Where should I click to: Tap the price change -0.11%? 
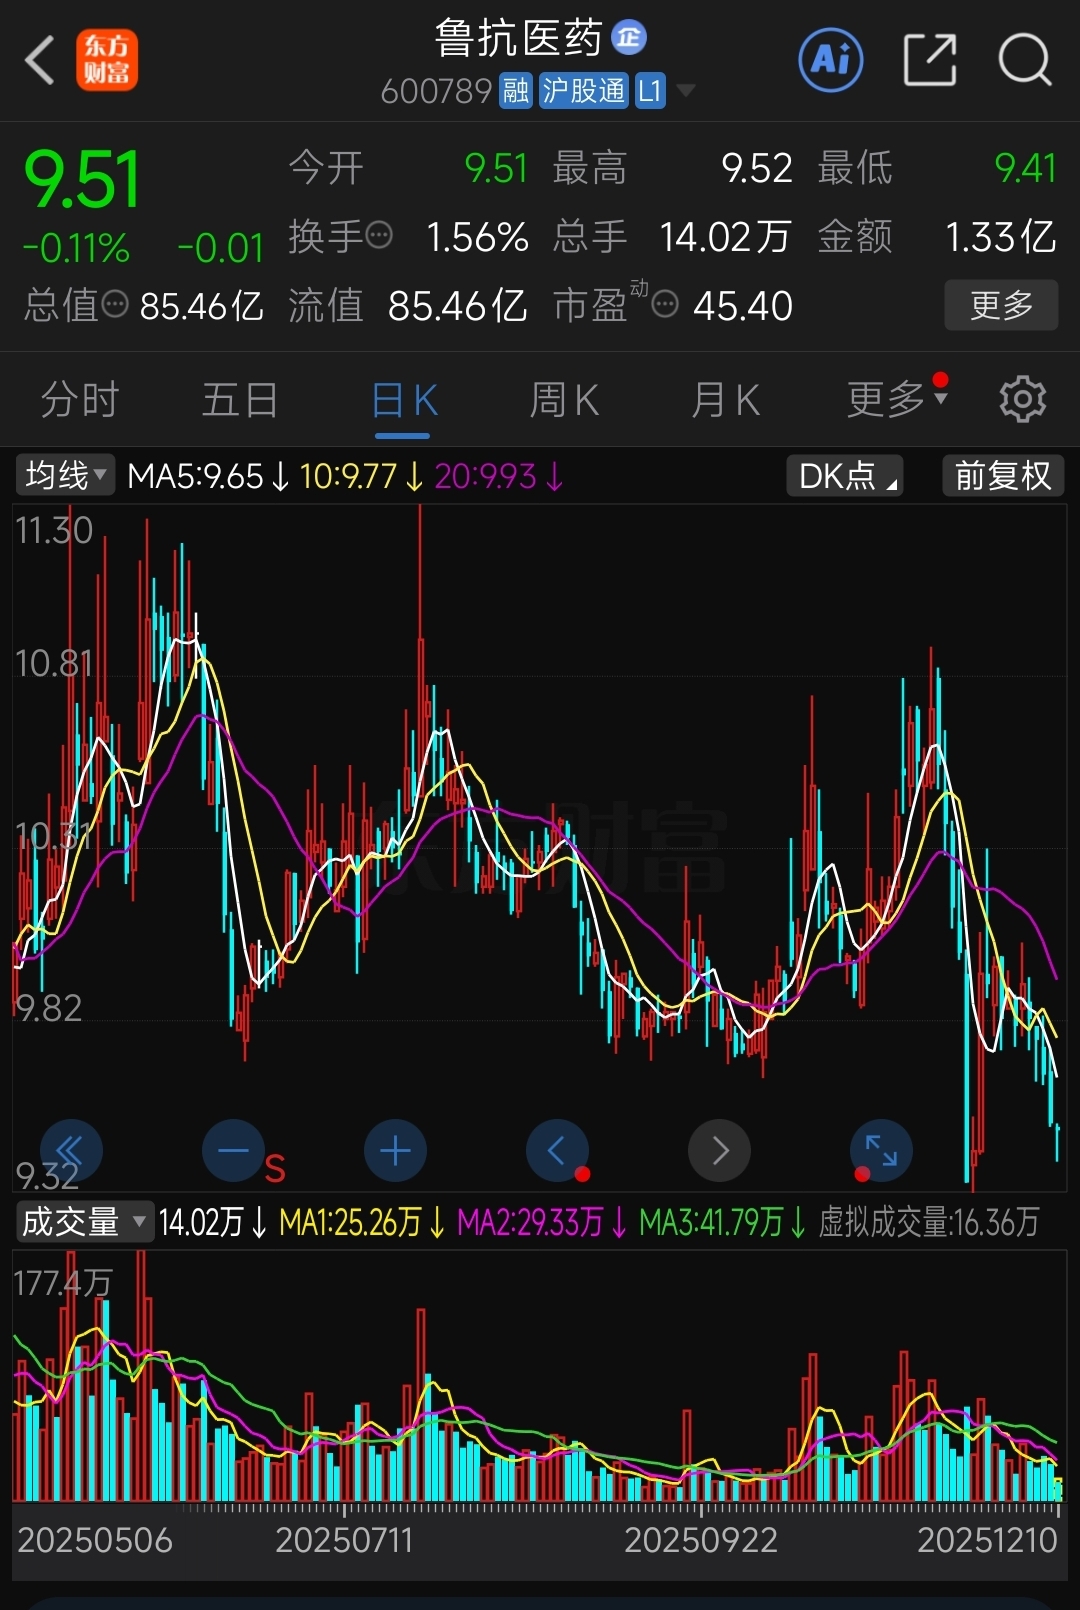pyautogui.click(x=76, y=248)
